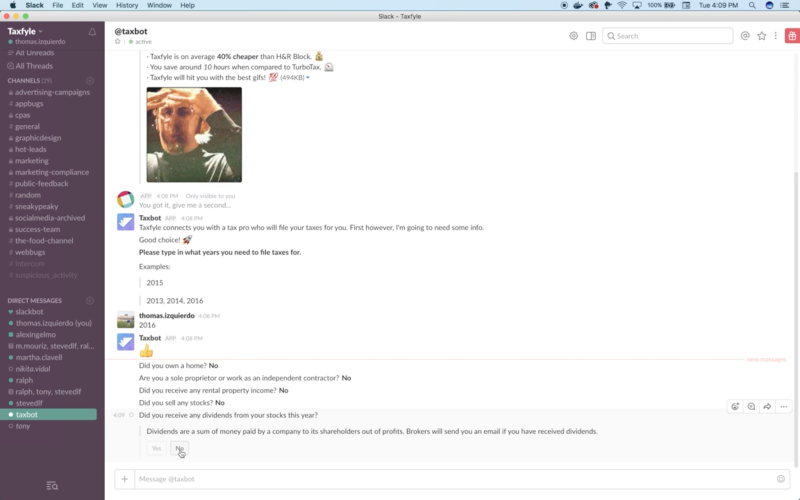Open conversation settings gear icon
The height and width of the screenshot is (500, 800).
573,36
